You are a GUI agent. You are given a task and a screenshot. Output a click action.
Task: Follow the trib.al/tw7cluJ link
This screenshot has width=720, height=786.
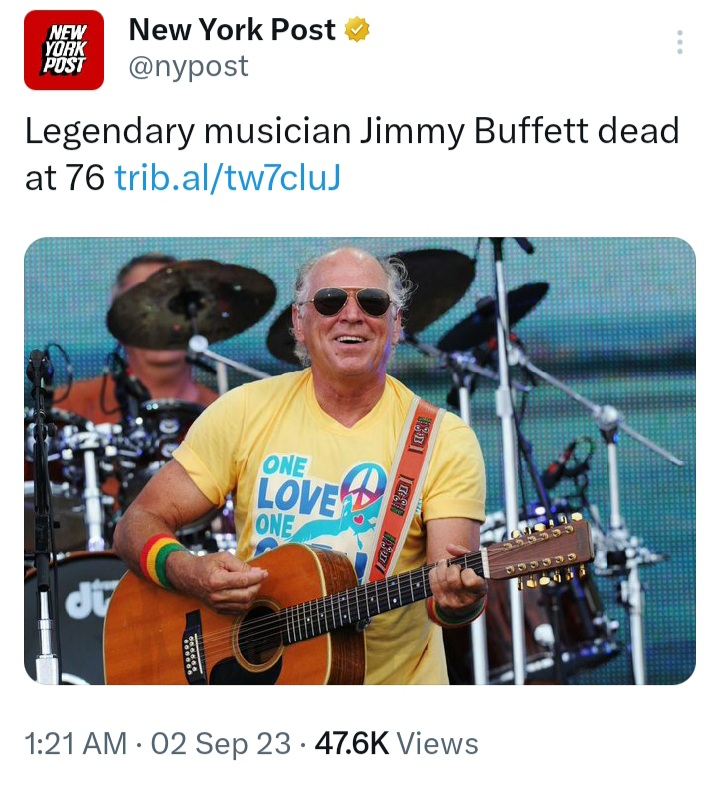[228, 177]
